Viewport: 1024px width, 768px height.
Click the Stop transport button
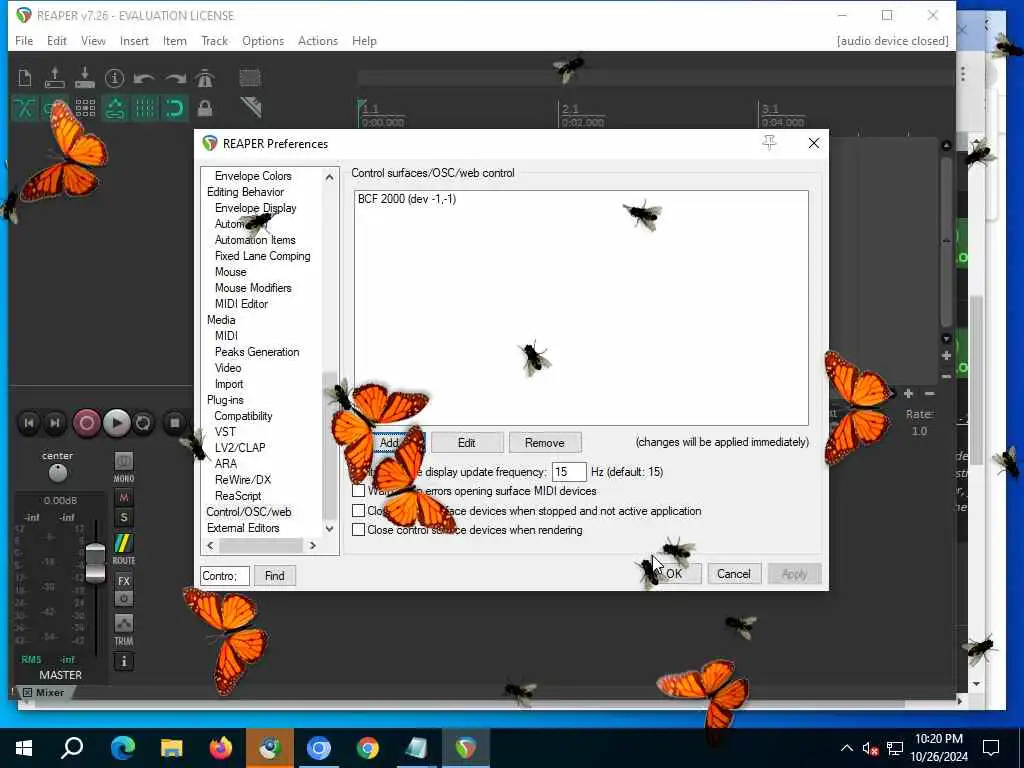[x=174, y=423]
